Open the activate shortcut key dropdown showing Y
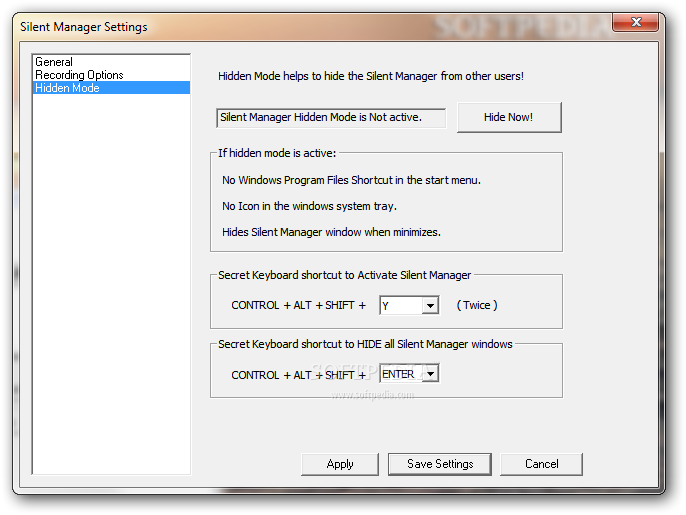Image resolution: width=686 pixels, height=515 pixels. (430, 305)
